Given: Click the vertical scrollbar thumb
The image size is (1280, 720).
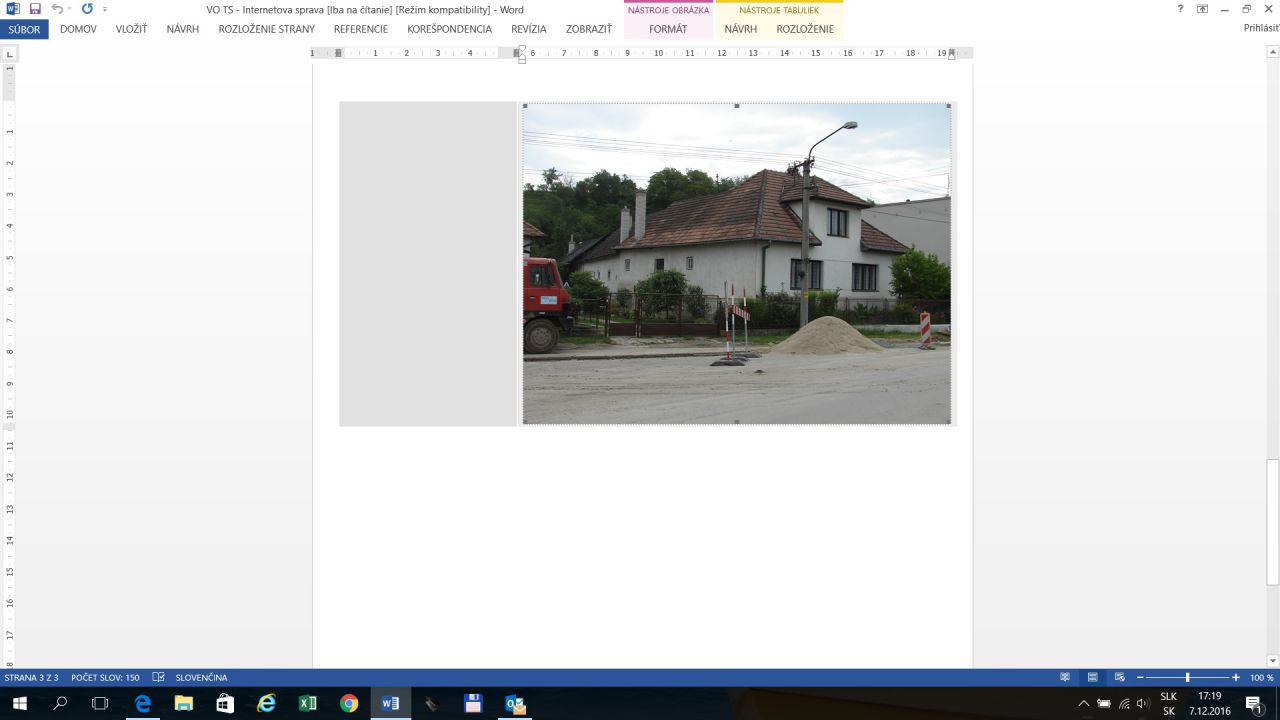Looking at the screenshot, I should click(x=1273, y=521).
